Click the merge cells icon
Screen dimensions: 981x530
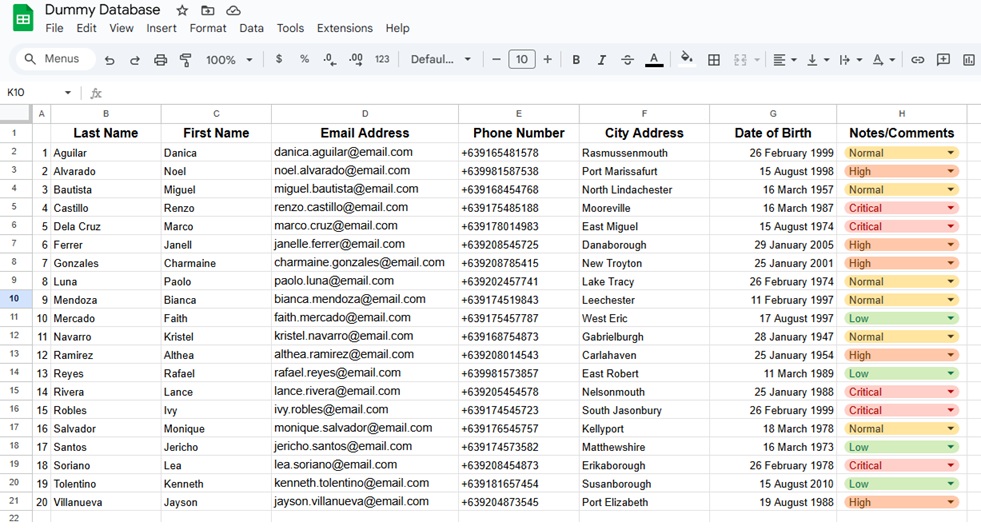(740, 60)
